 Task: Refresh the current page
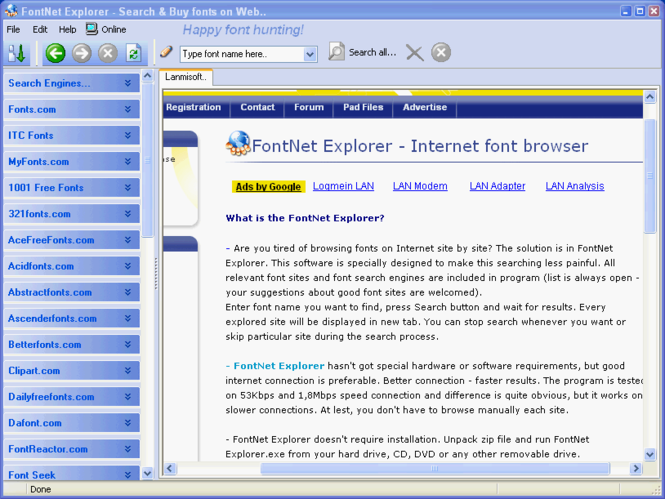point(134,53)
